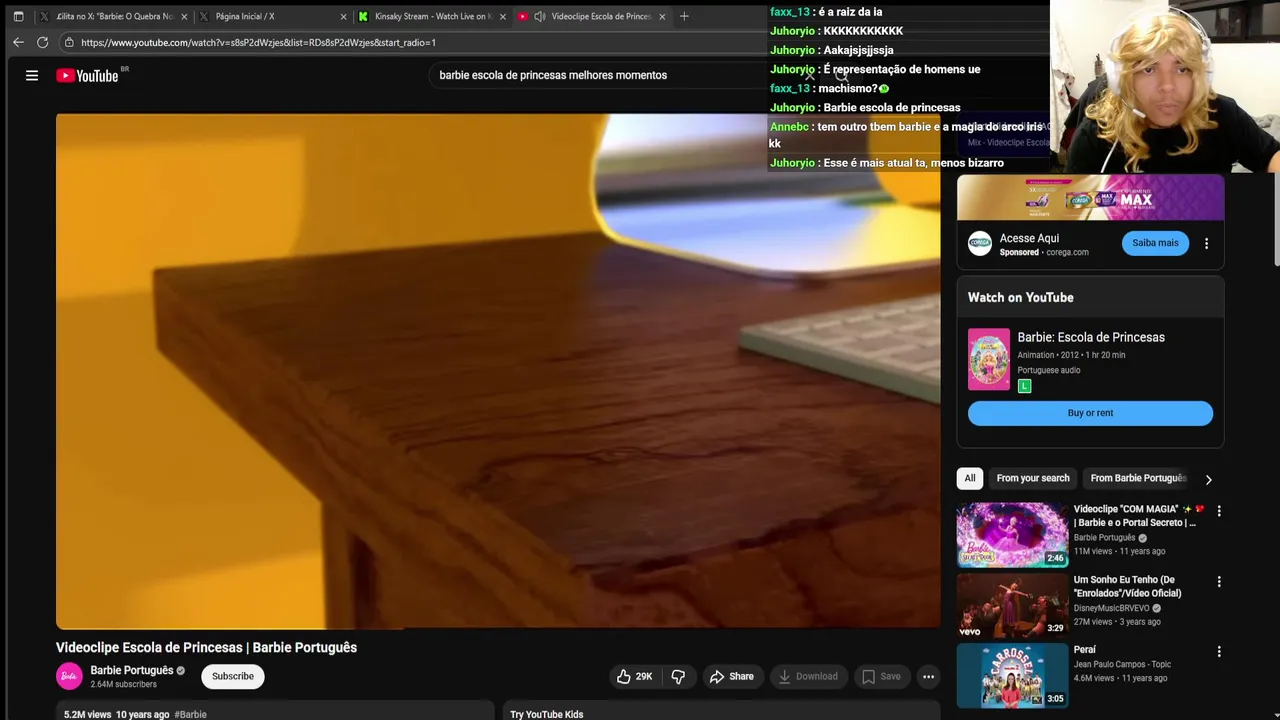
Task: Click the streamer webcam overlay
Action: point(1165,86)
